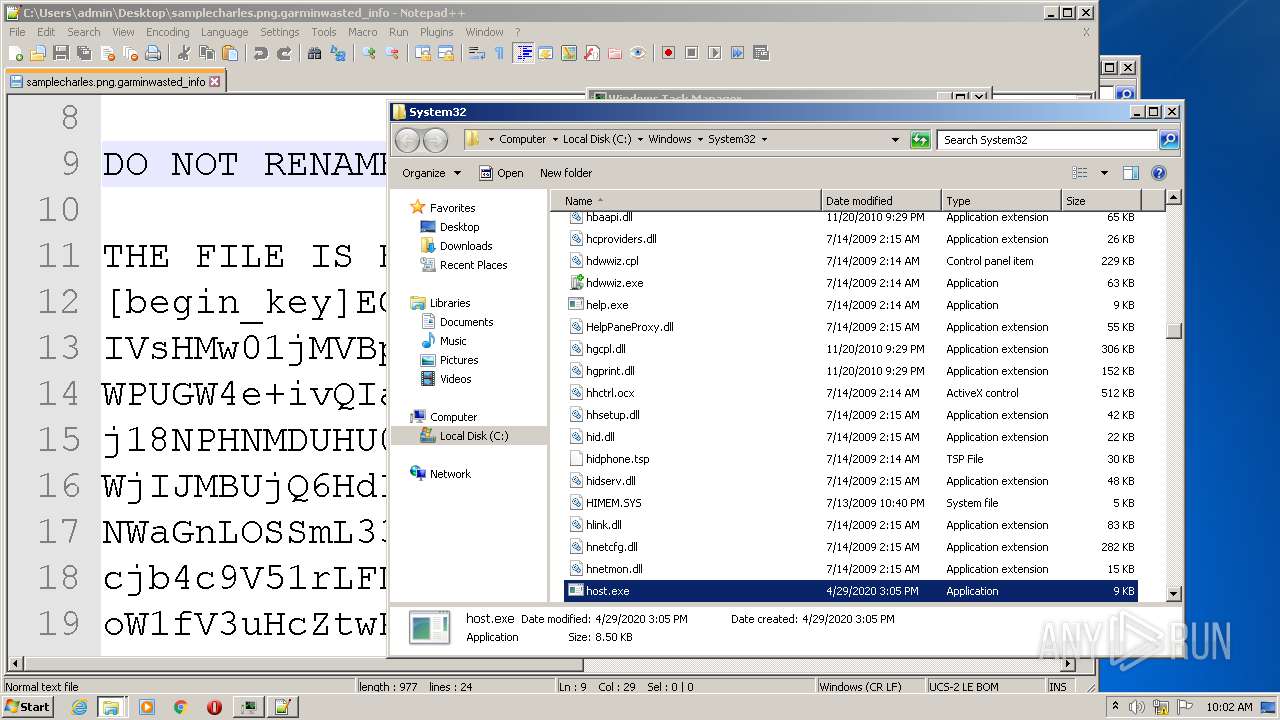Click Start Recording macro red dot
1280x720 pixels.
tap(668, 53)
